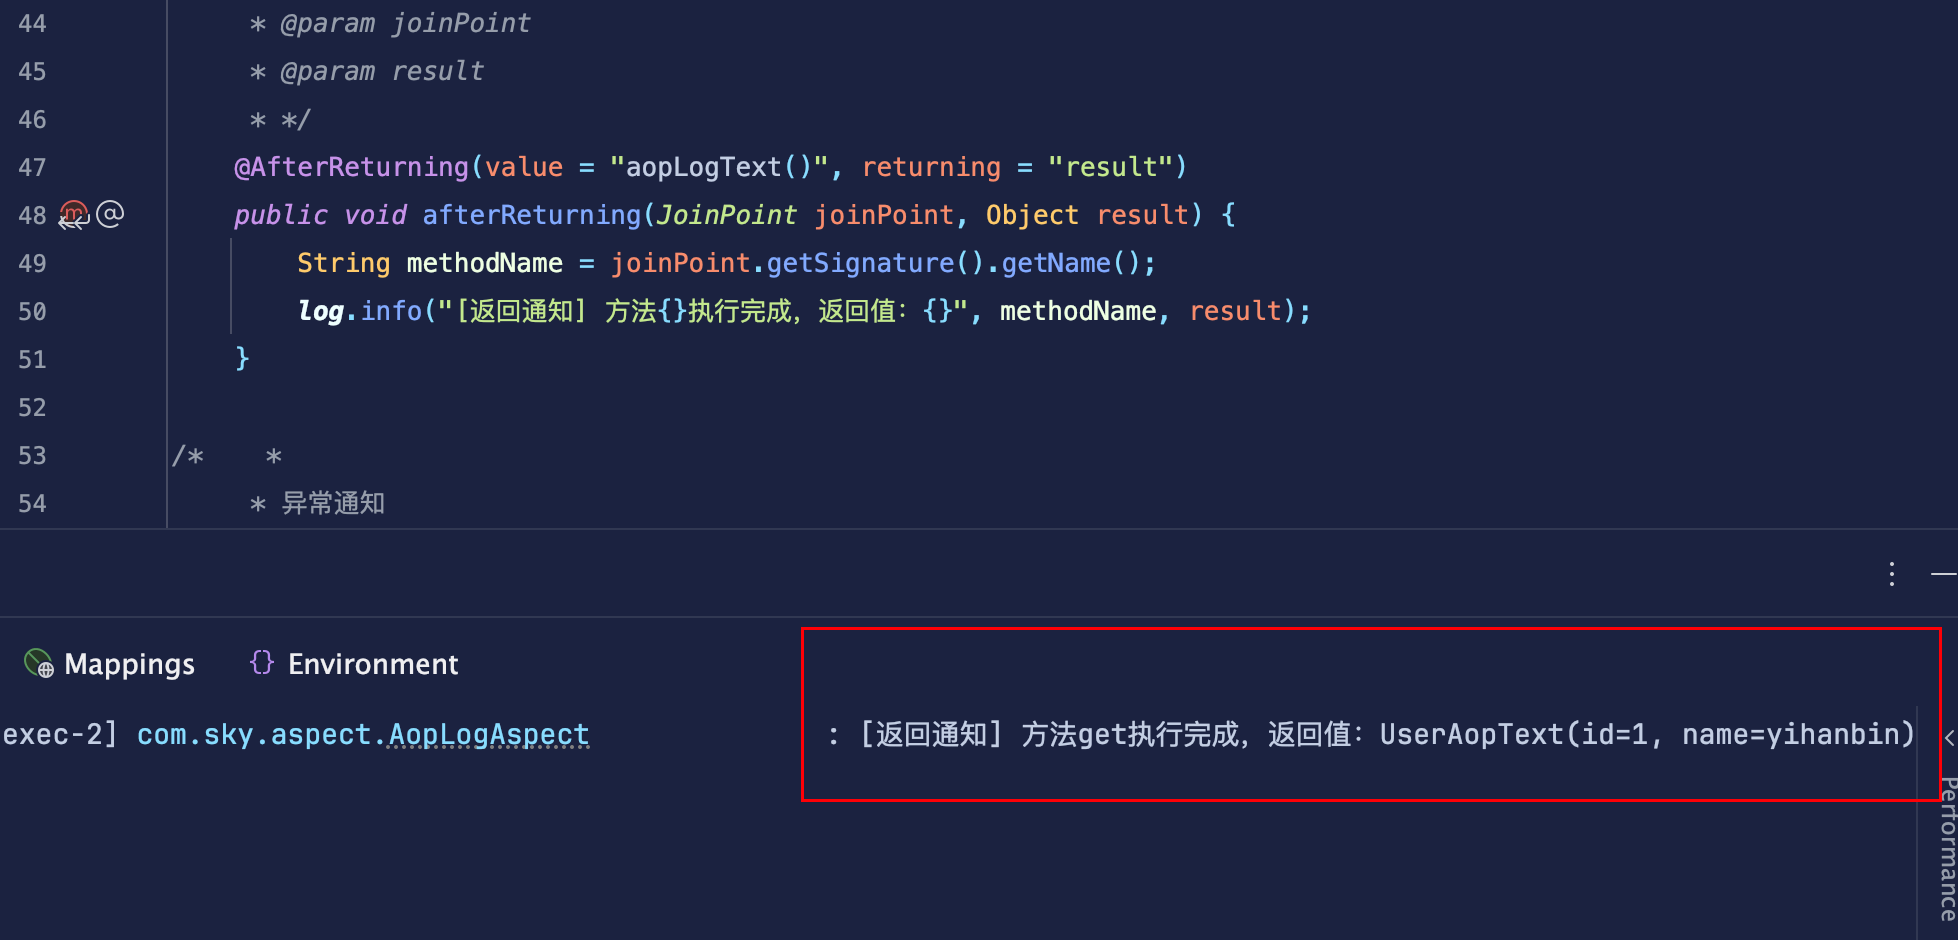
Task: Click the globe icon next to Mappings
Action: point(38,663)
